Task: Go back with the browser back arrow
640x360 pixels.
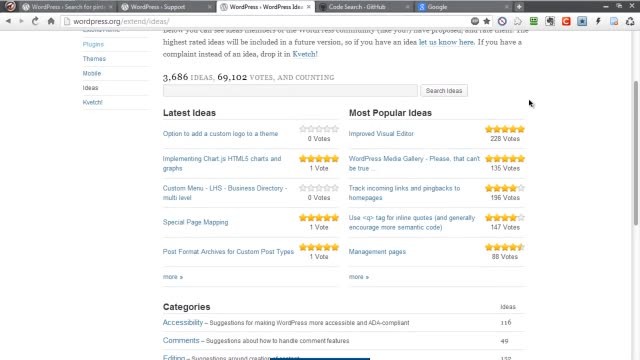Action: (8, 21)
